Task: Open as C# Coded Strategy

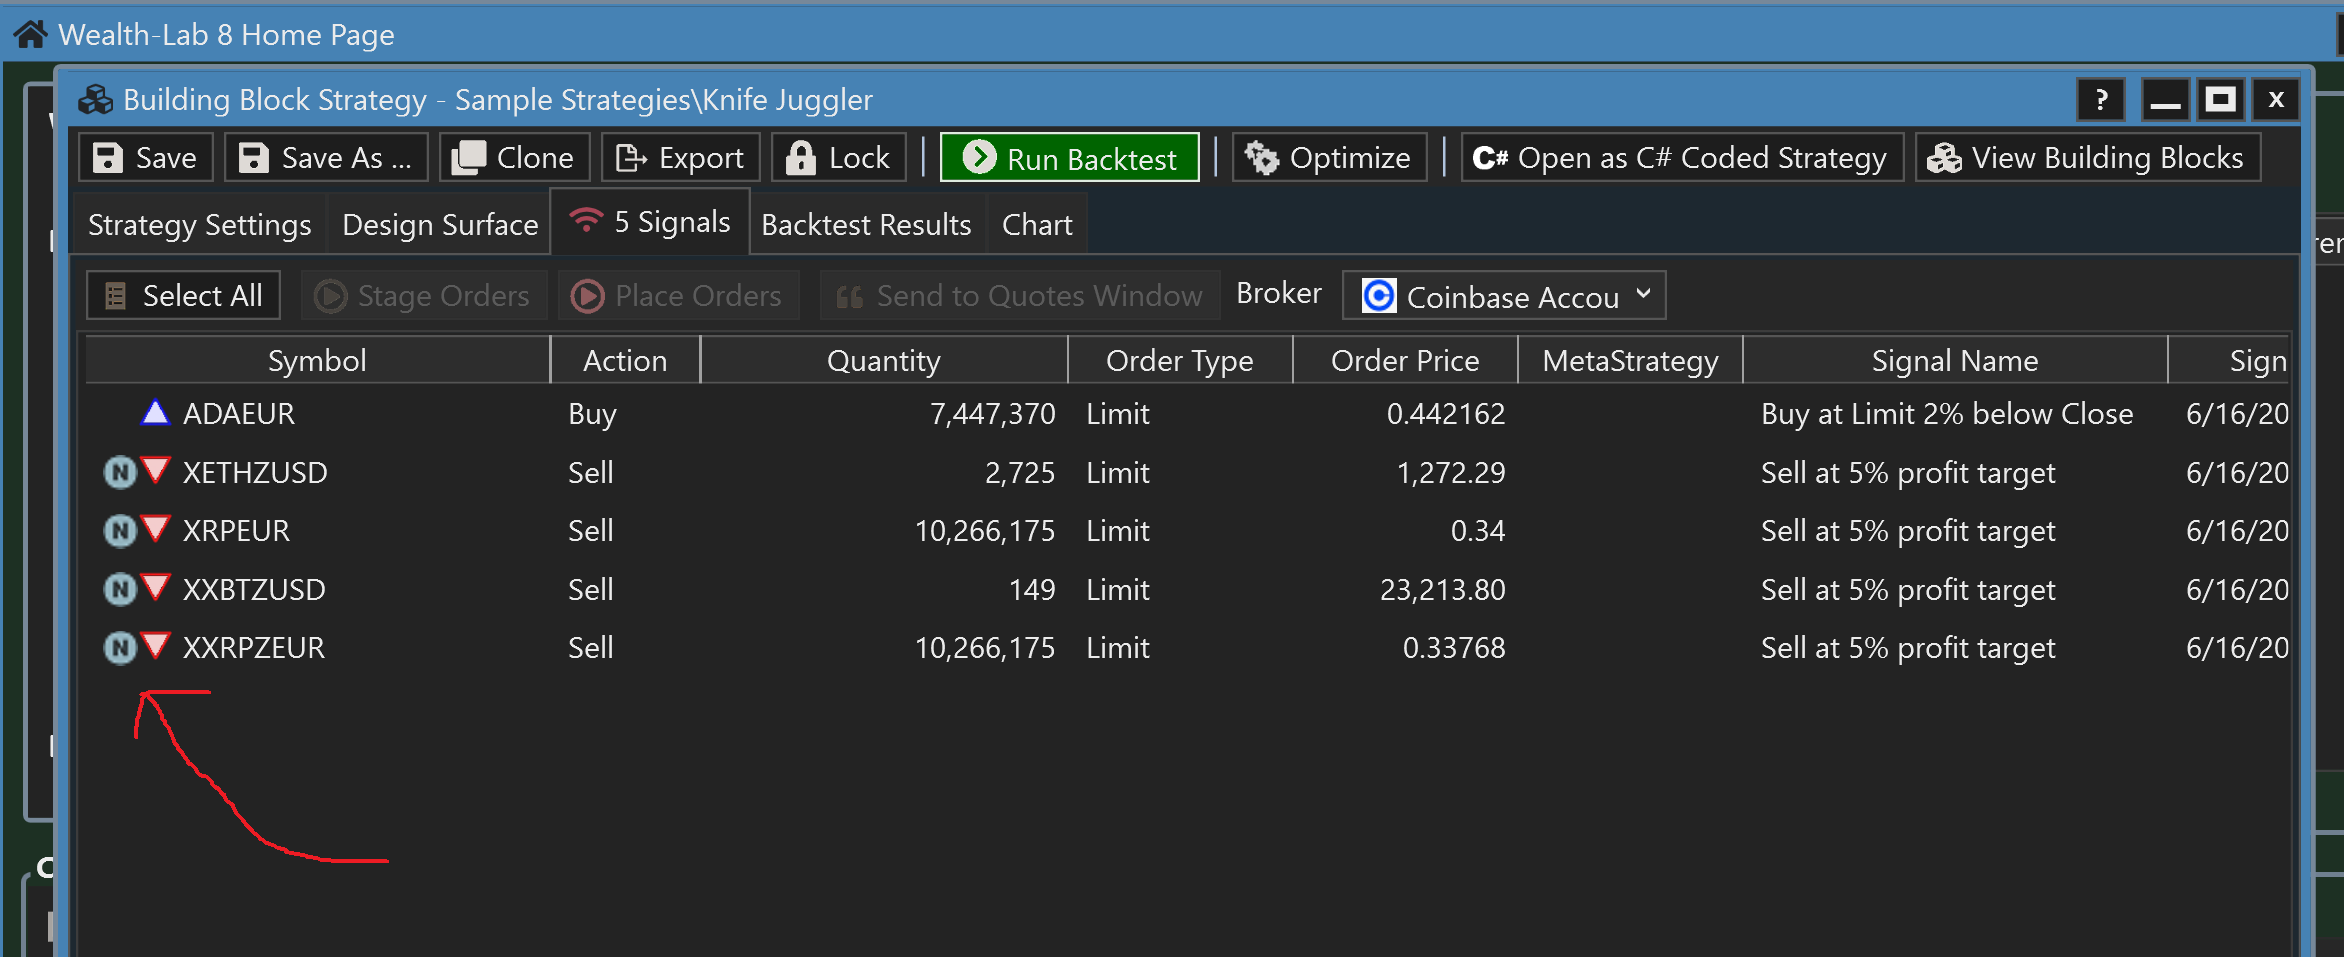Action: pyautogui.click(x=1682, y=157)
